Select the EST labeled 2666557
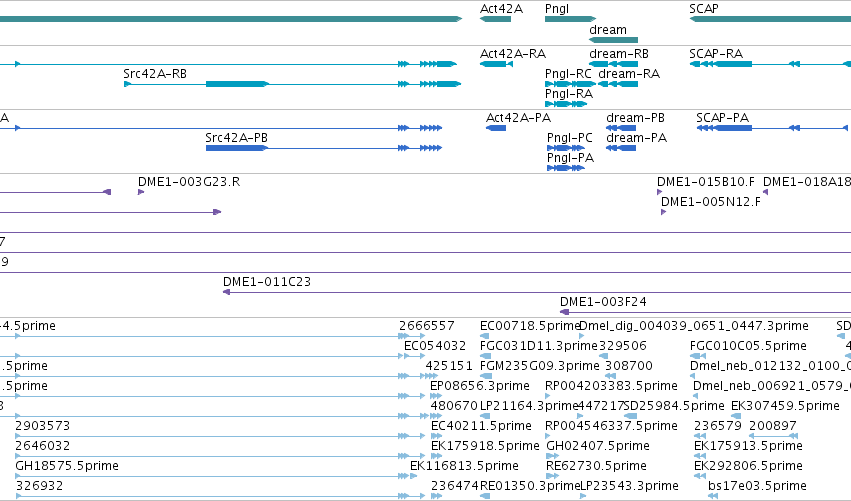Viewport: 851px width, 501px height. (x=427, y=326)
